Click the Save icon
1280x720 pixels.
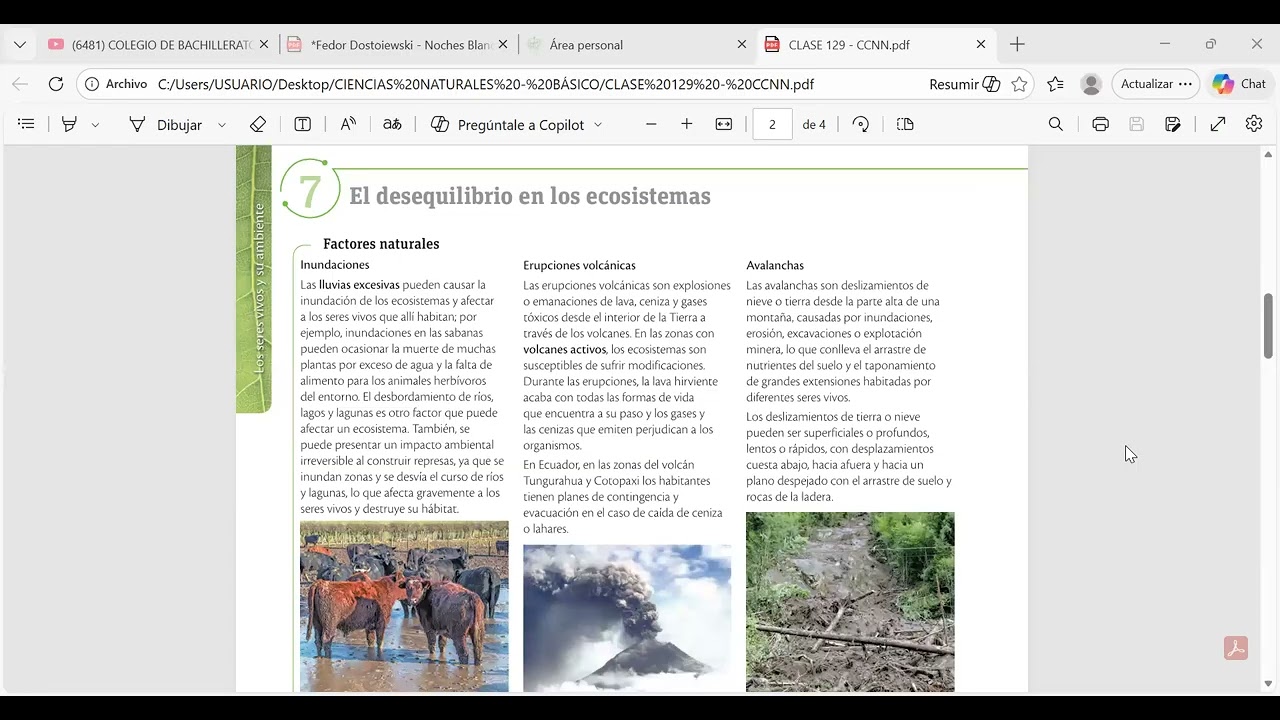(1137, 124)
